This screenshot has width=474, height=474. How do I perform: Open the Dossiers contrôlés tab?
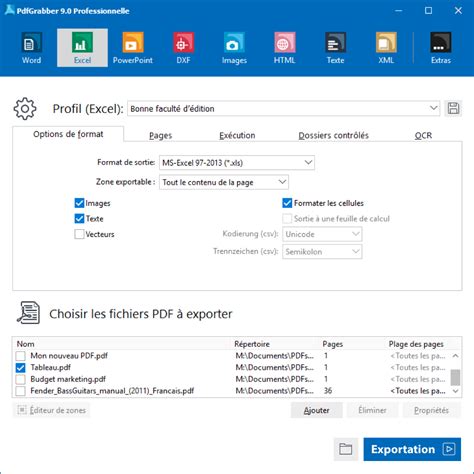(x=333, y=135)
